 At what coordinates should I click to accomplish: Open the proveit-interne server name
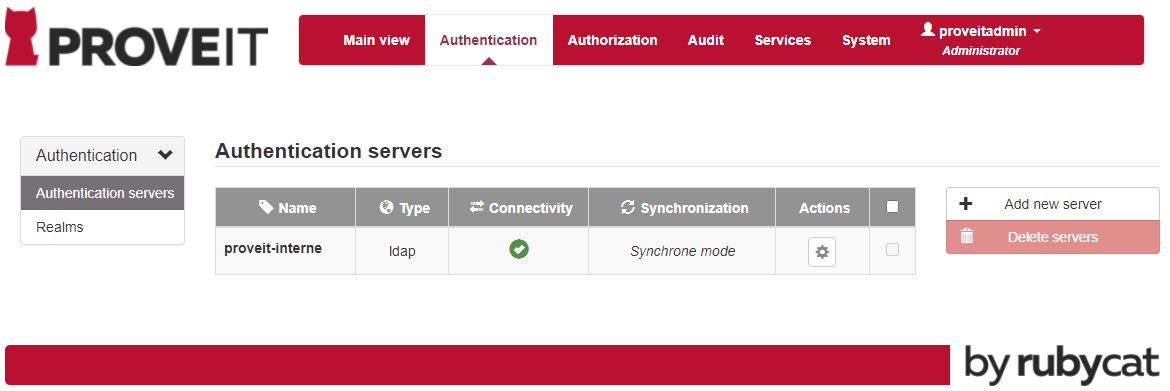pos(273,248)
